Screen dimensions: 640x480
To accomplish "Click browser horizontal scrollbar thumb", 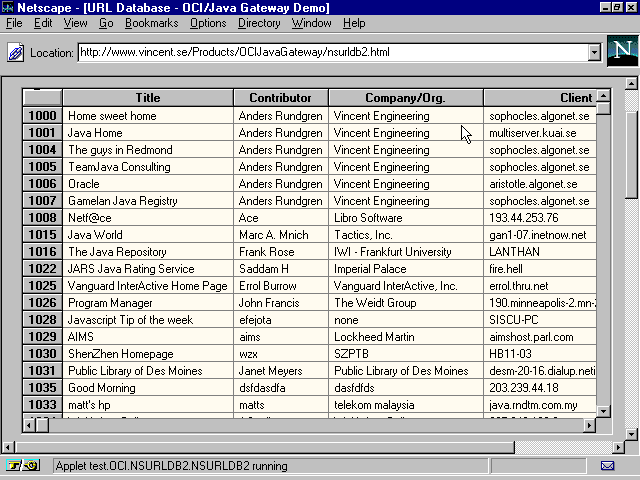I will 264,447.
